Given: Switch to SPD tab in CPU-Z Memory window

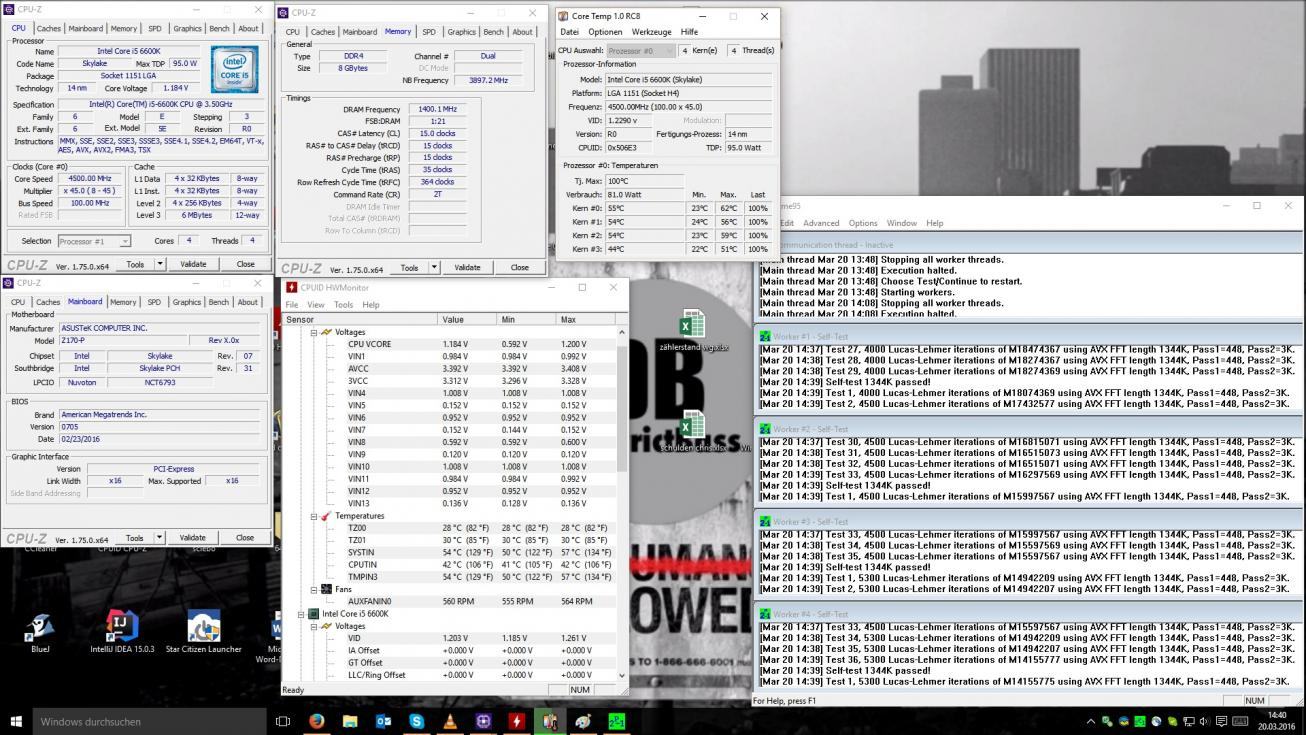Looking at the screenshot, I should point(429,31).
